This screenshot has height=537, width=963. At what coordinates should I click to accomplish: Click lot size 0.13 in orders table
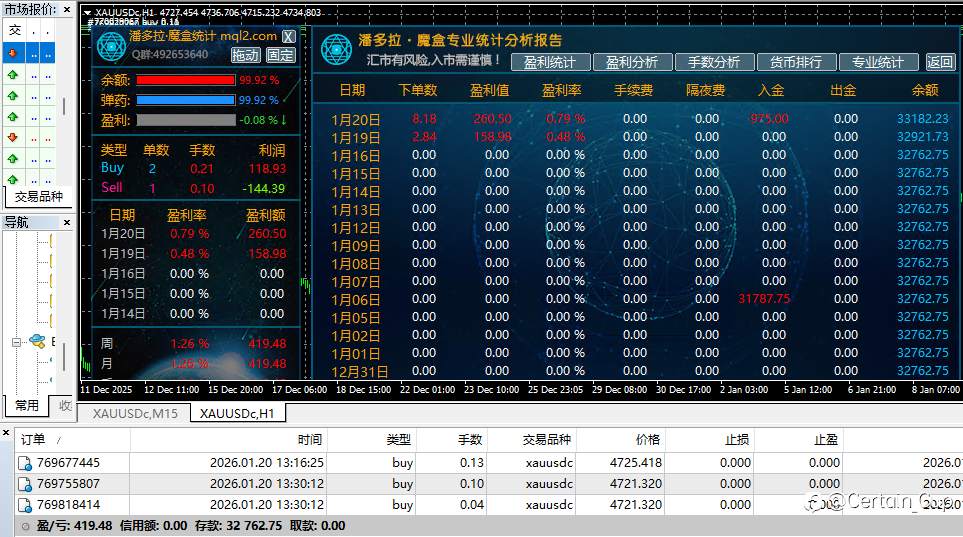(472, 463)
